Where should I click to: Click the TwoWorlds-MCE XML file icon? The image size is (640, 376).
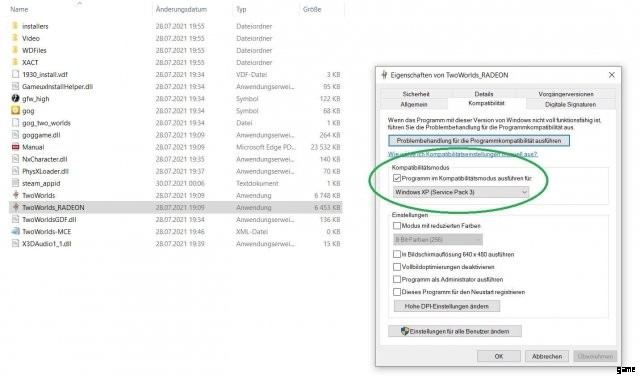15,231
